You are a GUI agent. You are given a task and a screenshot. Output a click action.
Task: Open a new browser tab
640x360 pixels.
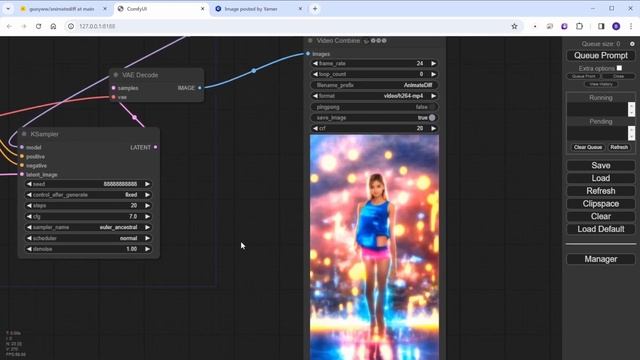coord(315,9)
